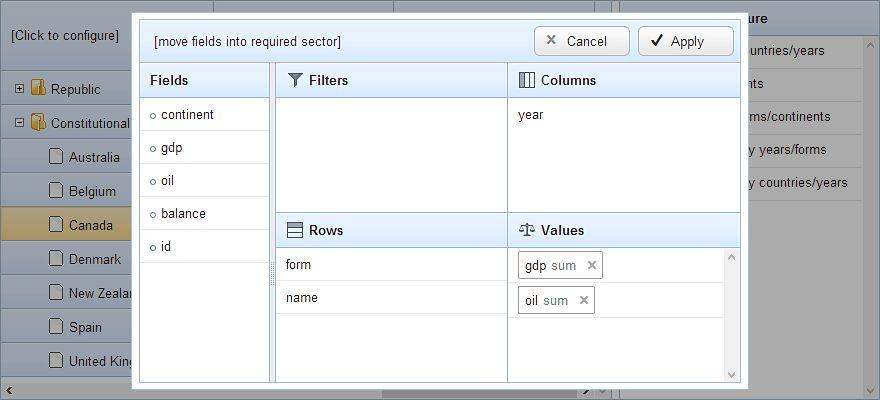Click the Rows header icon
The height and width of the screenshot is (400, 880).
(295, 230)
